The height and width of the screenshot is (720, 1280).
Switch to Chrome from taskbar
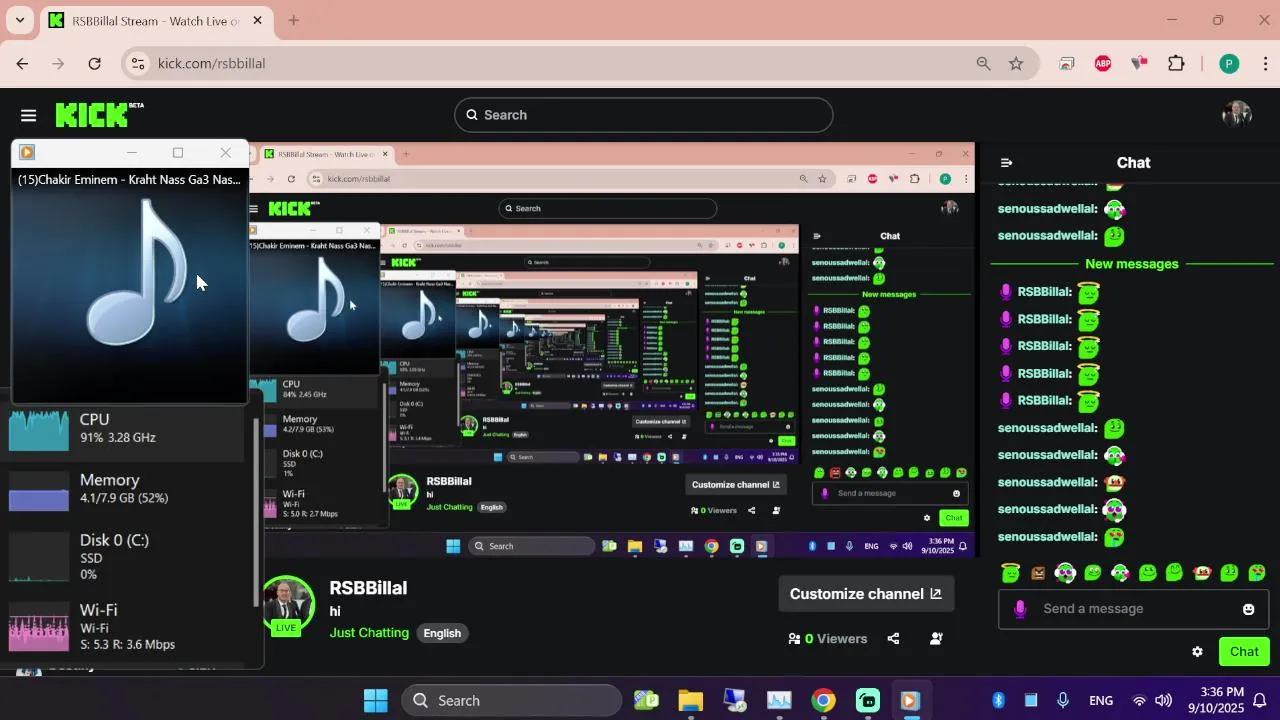(x=823, y=700)
